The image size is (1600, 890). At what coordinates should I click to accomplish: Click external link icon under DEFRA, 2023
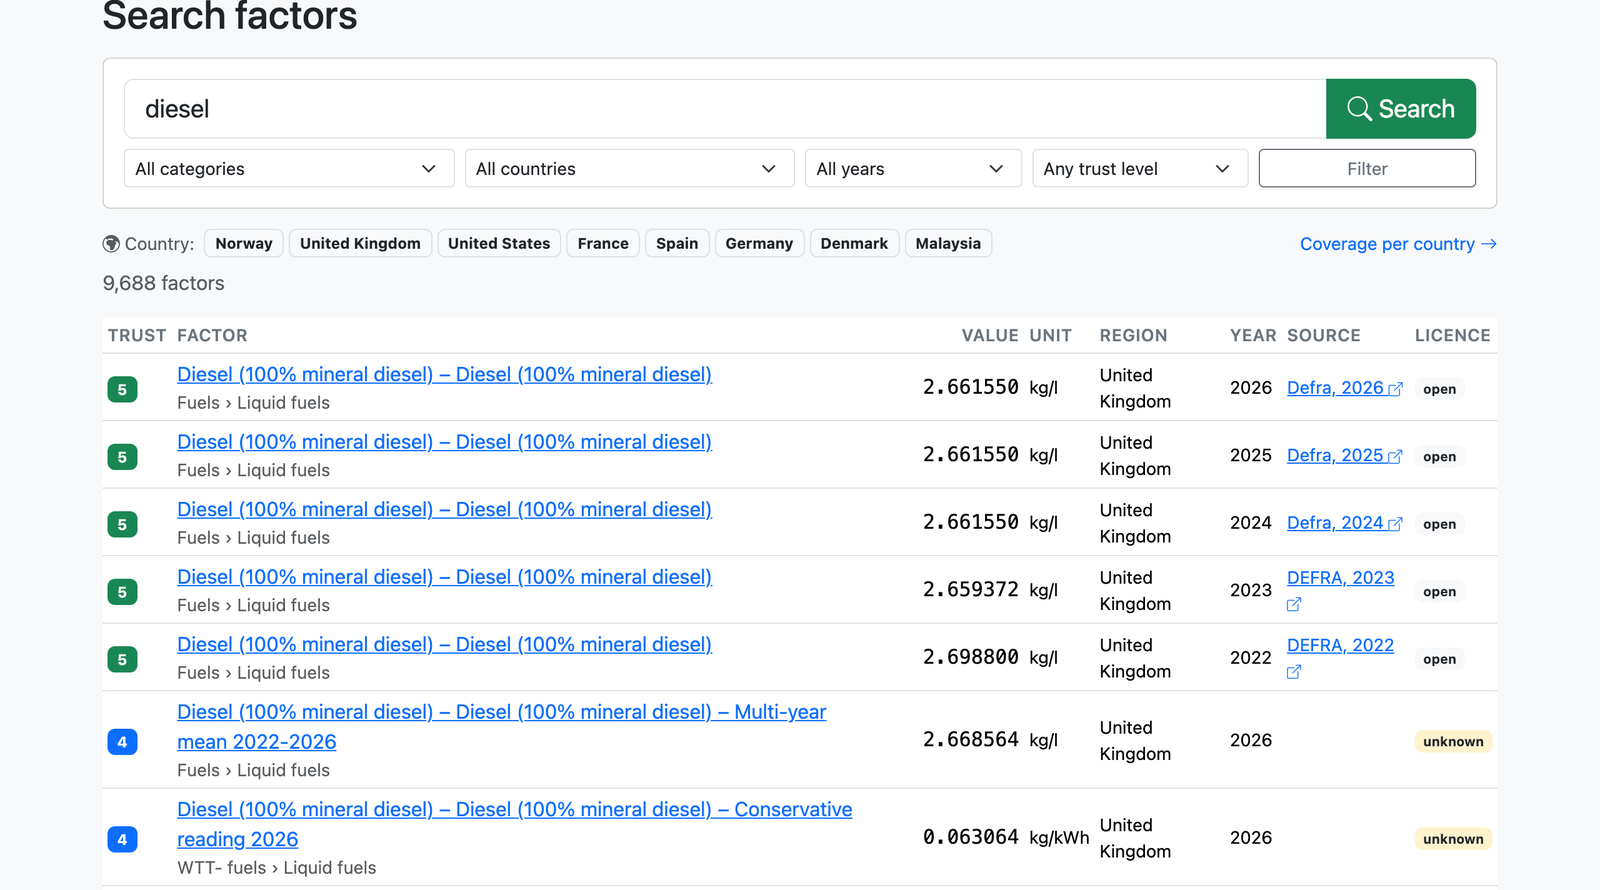pyautogui.click(x=1294, y=604)
